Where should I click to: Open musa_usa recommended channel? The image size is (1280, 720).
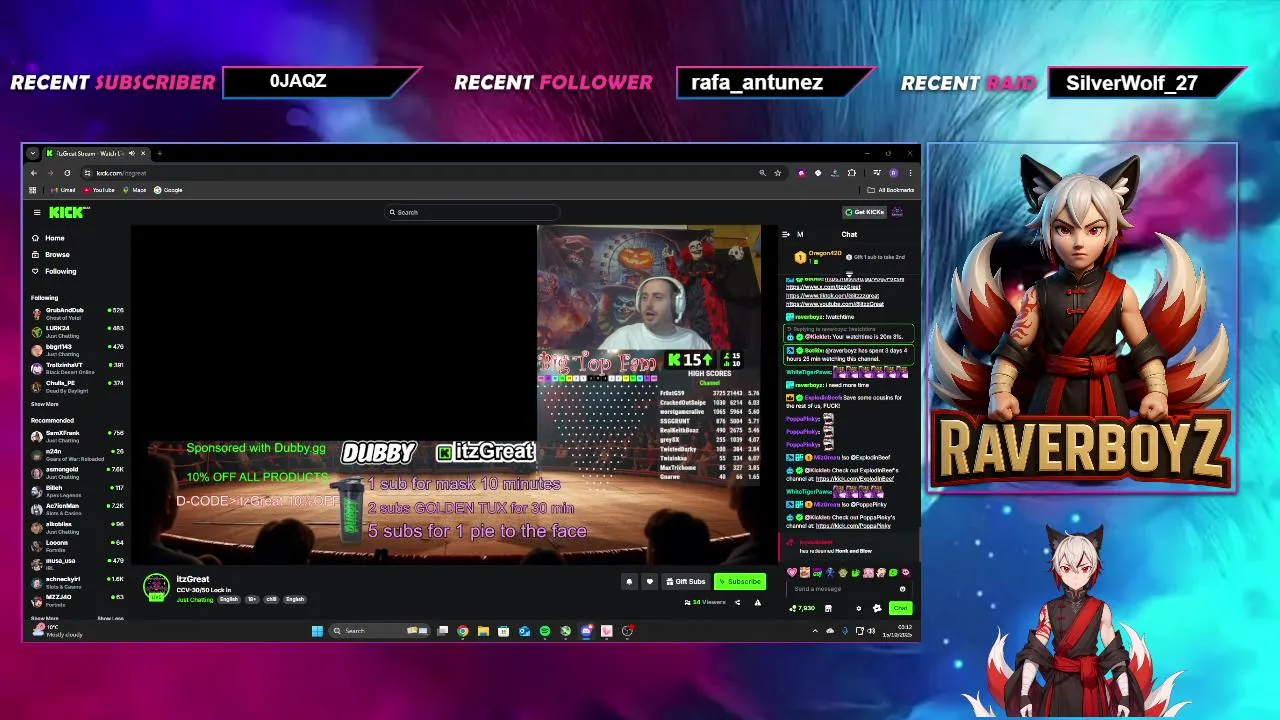pos(77,563)
